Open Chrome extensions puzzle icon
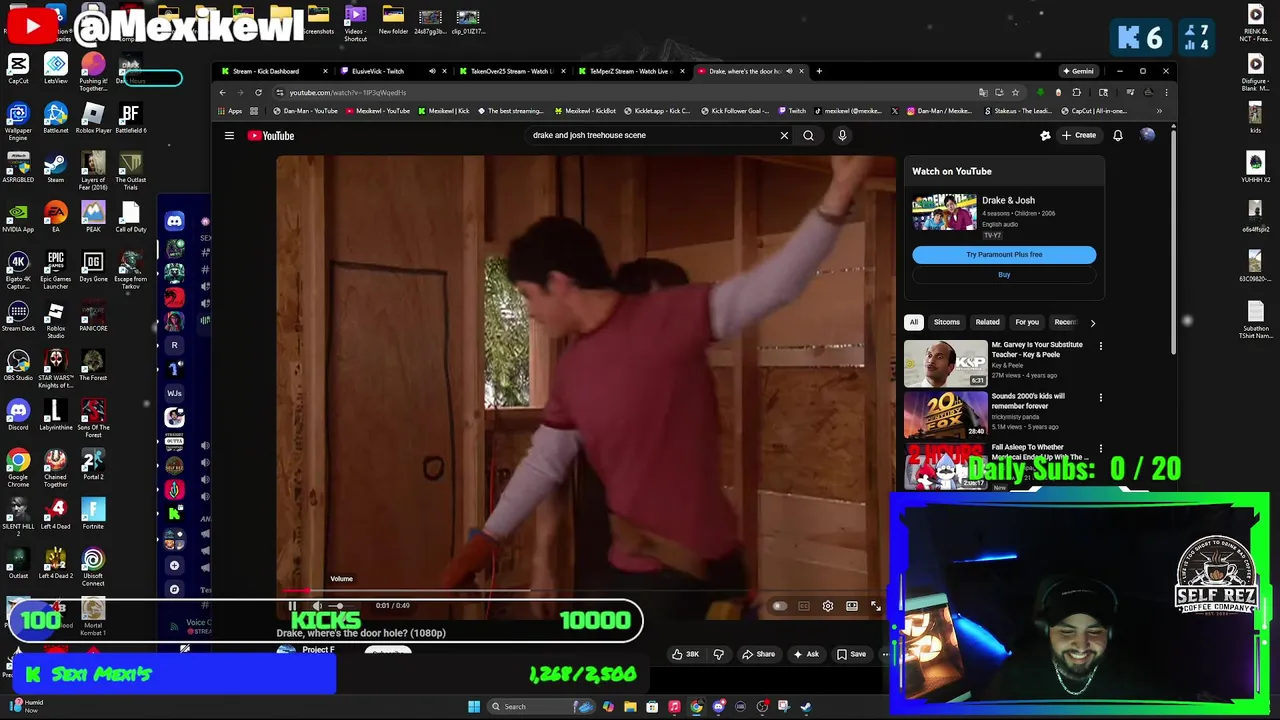This screenshot has height=720, width=1280. tap(1077, 92)
